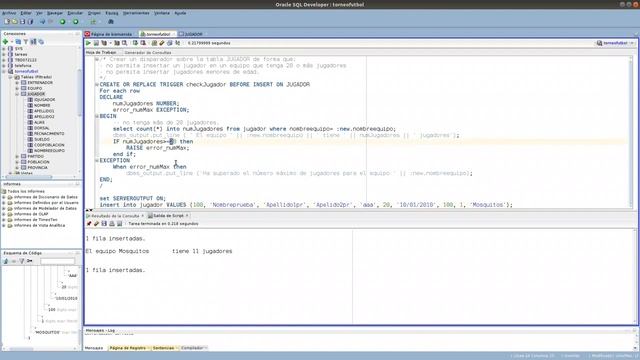Click the Run Script icon beside play
Screen dimensions: 640x360
96,43
